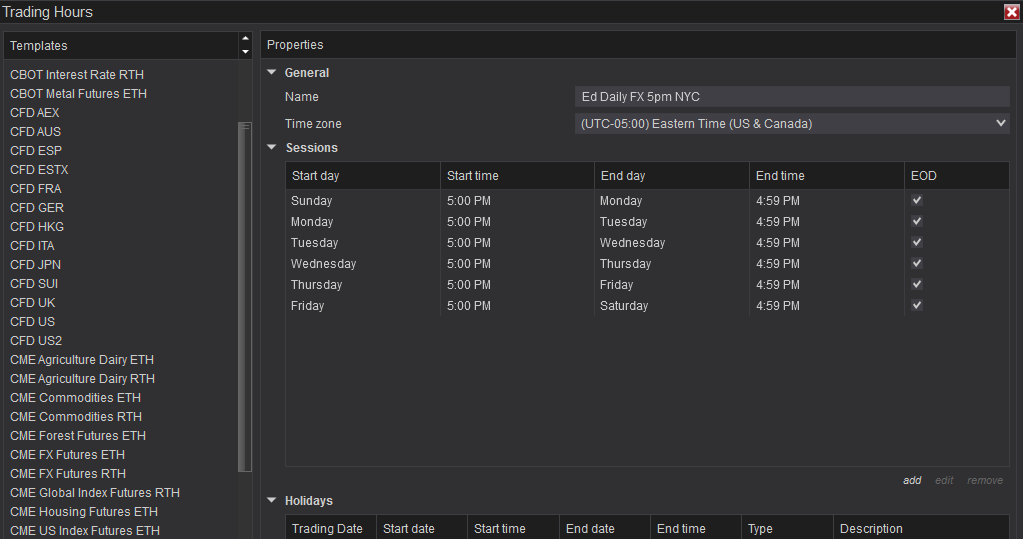Screen dimensions: 1023x539
Task: Close the Trading Hours window
Action: point(1012,12)
